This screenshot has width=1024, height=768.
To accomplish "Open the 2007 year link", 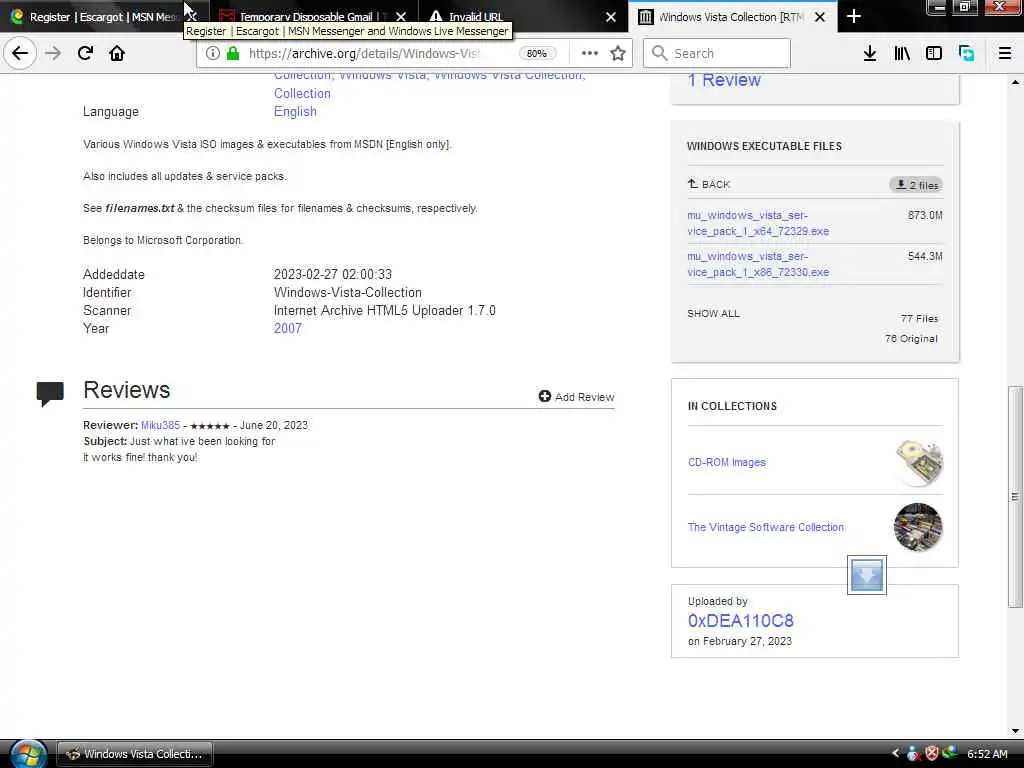I will click(288, 328).
